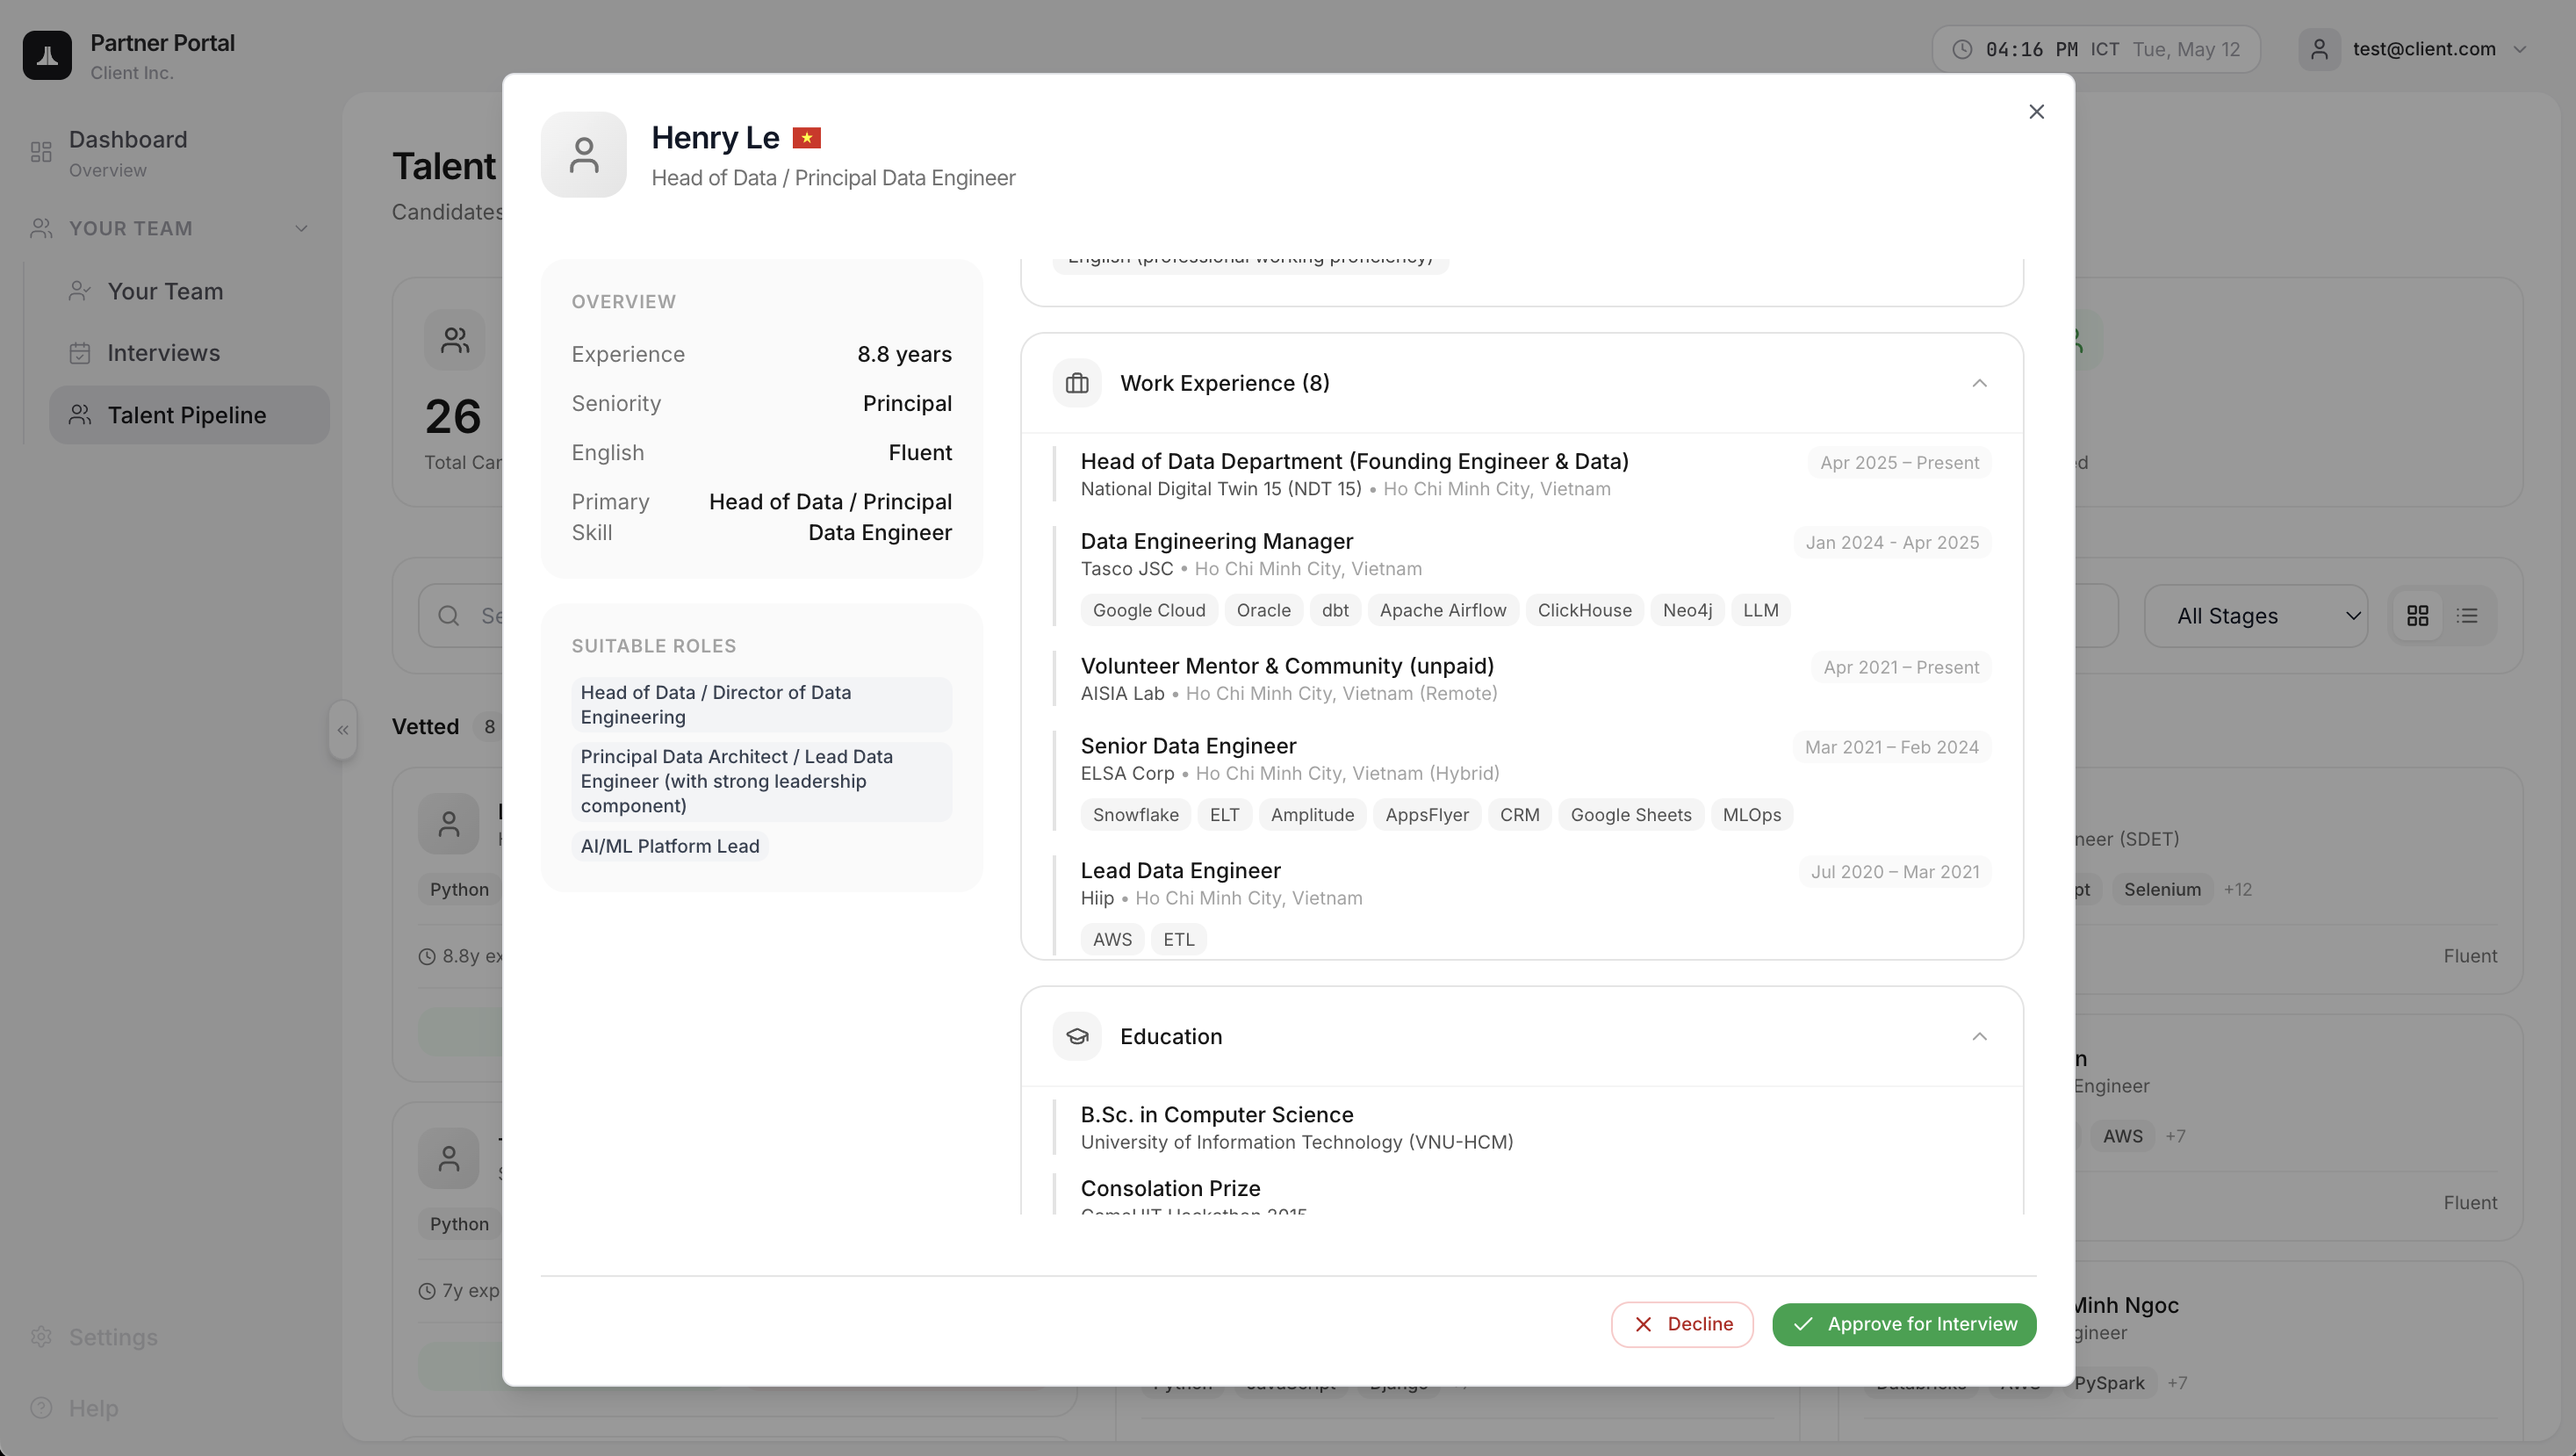Image resolution: width=2576 pixels, height=1456 pixels.
Task: Click the Data Engineering Manager job title
Action: tap(1216, 541)
